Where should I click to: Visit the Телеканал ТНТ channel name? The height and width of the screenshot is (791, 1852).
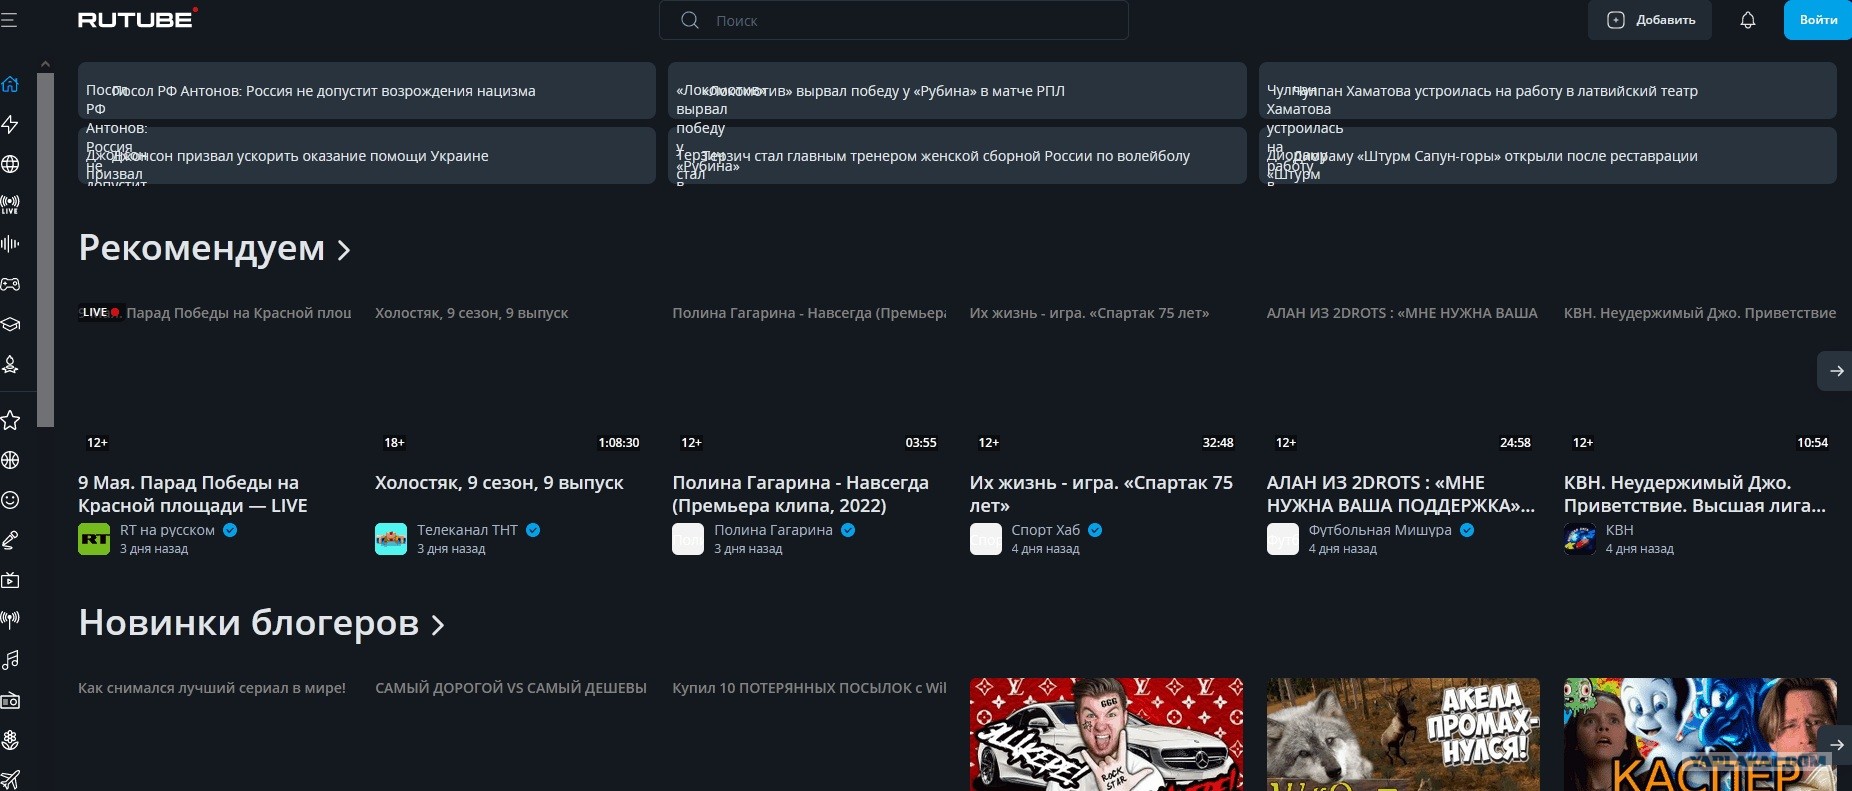point(467,530)
